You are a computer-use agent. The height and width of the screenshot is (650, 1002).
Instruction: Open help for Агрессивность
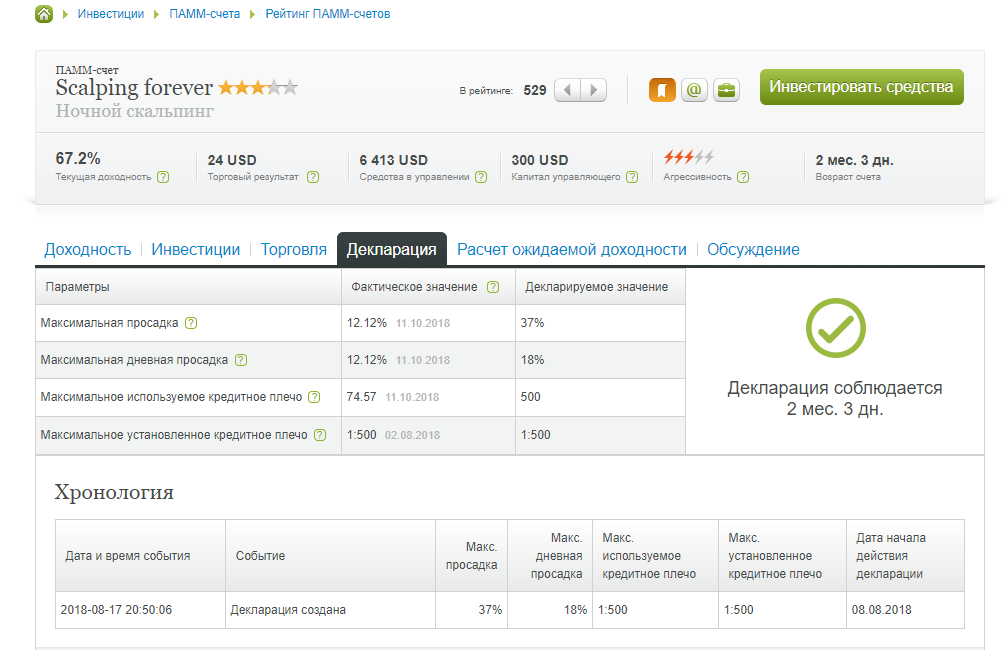coord(743,177)
